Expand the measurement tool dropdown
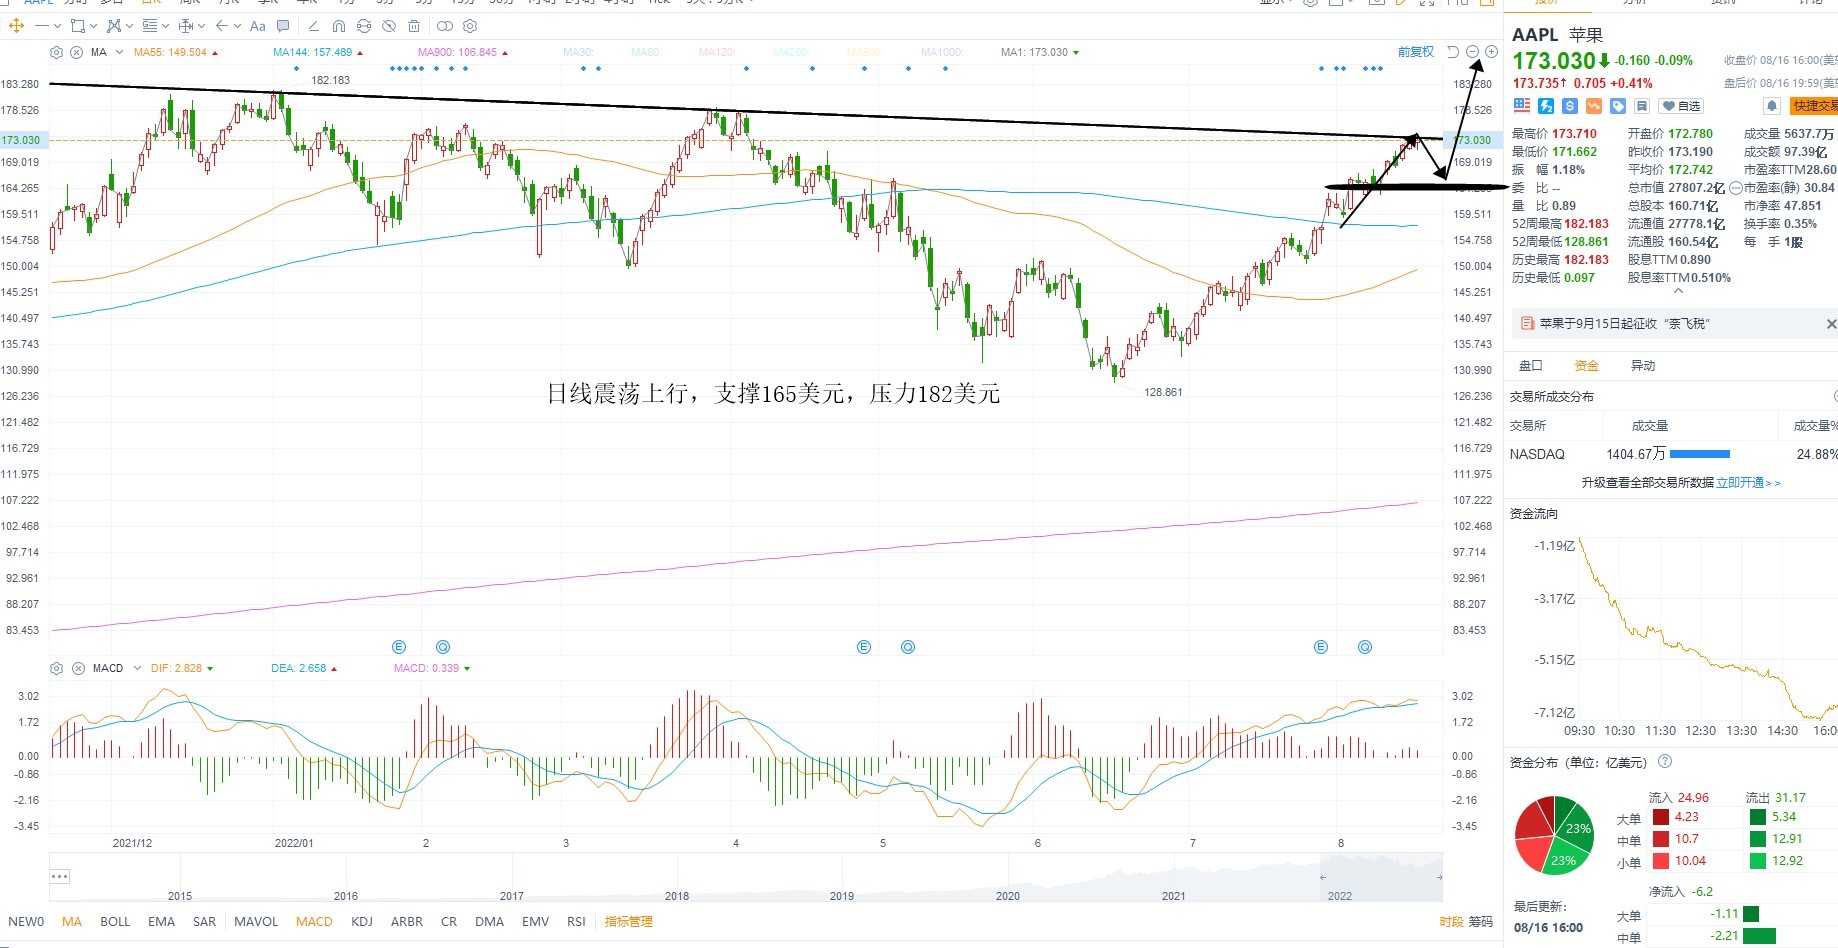 coord(201,26)
